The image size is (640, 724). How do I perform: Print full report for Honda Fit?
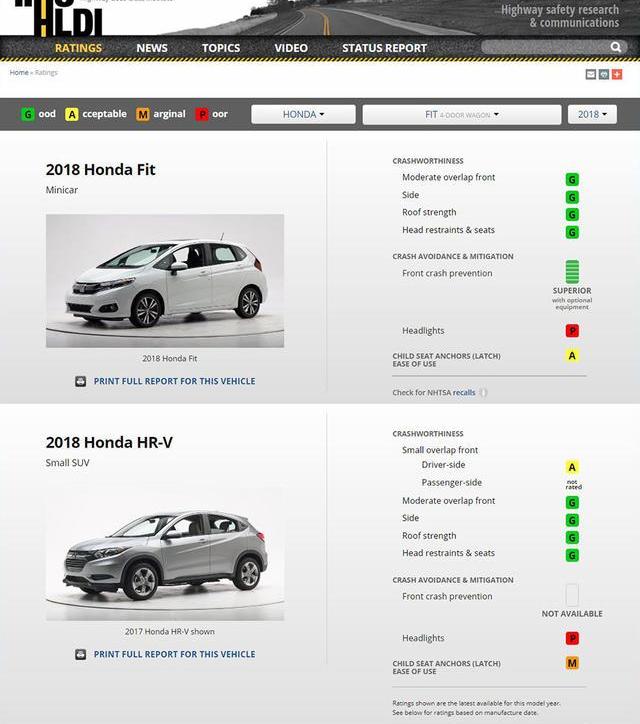coord(175,381)
